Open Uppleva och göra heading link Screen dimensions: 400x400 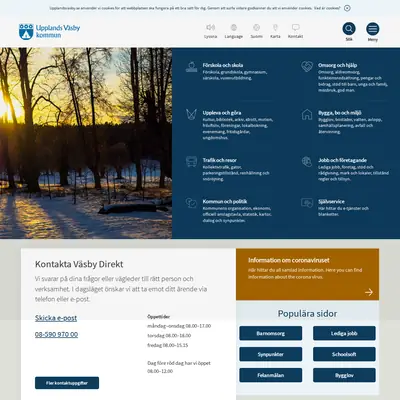click(222, 113)
